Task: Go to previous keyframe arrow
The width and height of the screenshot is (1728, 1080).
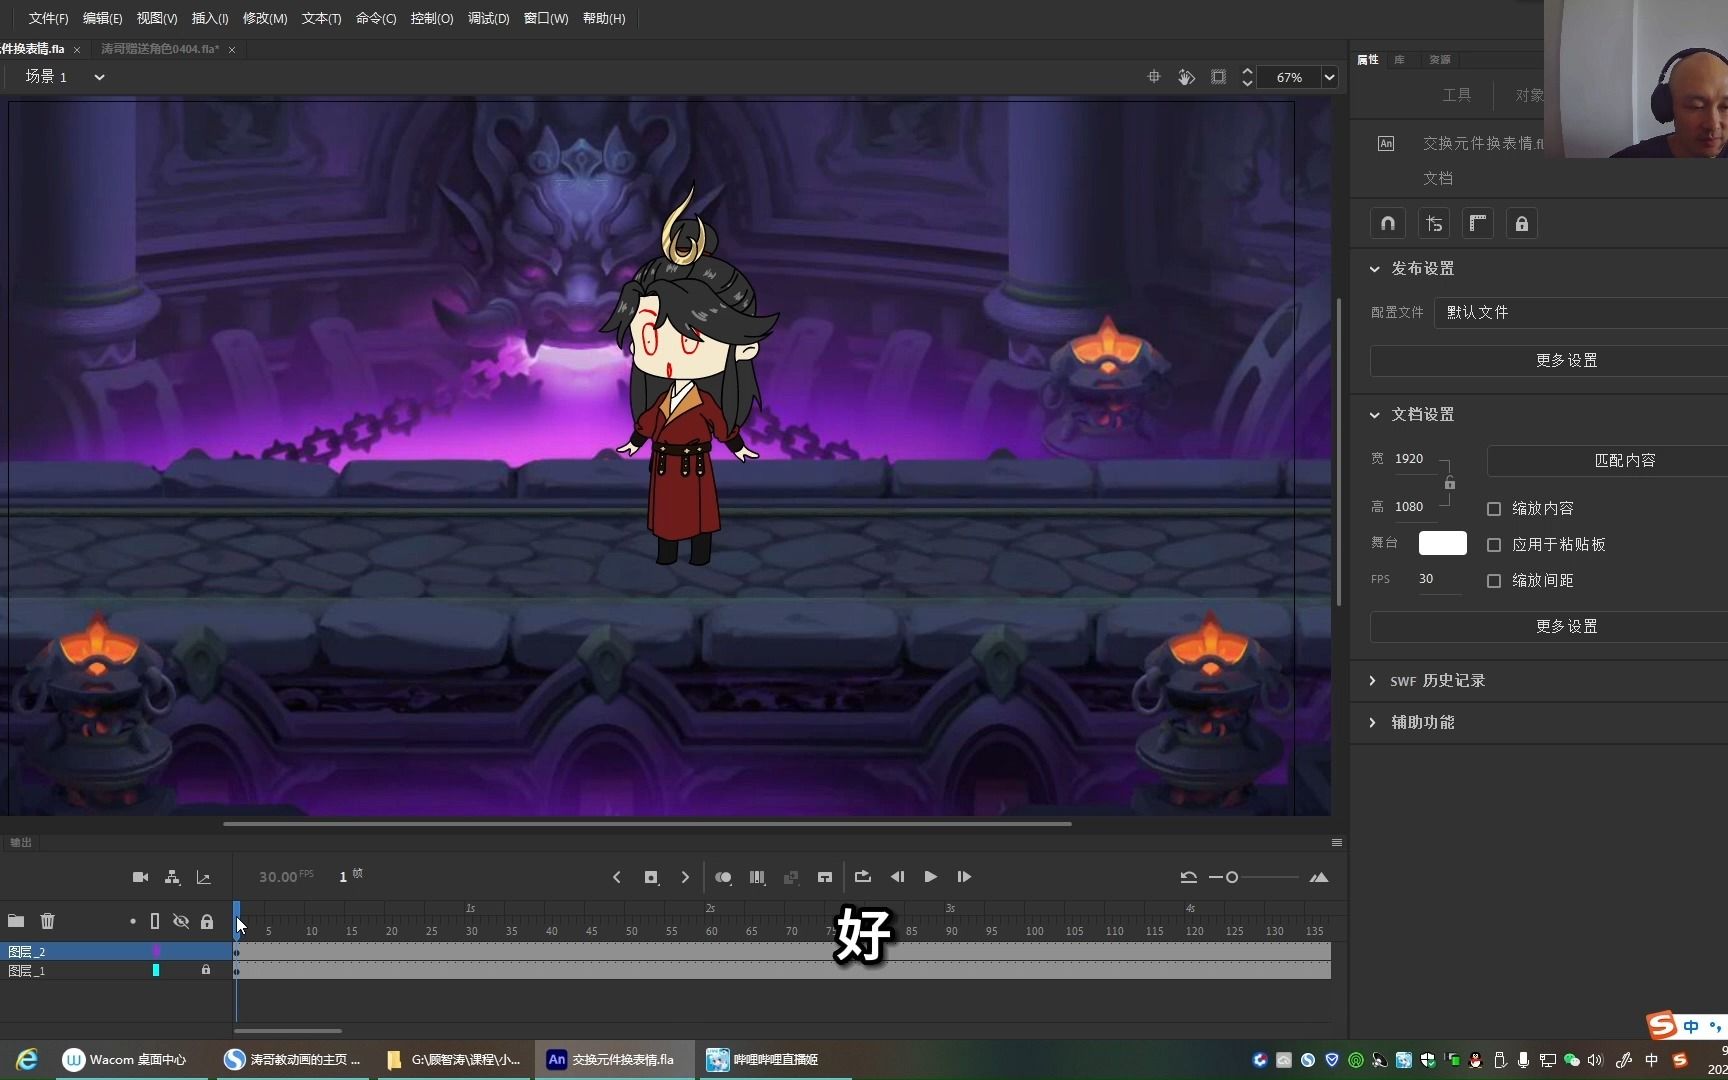Action: 617,877
